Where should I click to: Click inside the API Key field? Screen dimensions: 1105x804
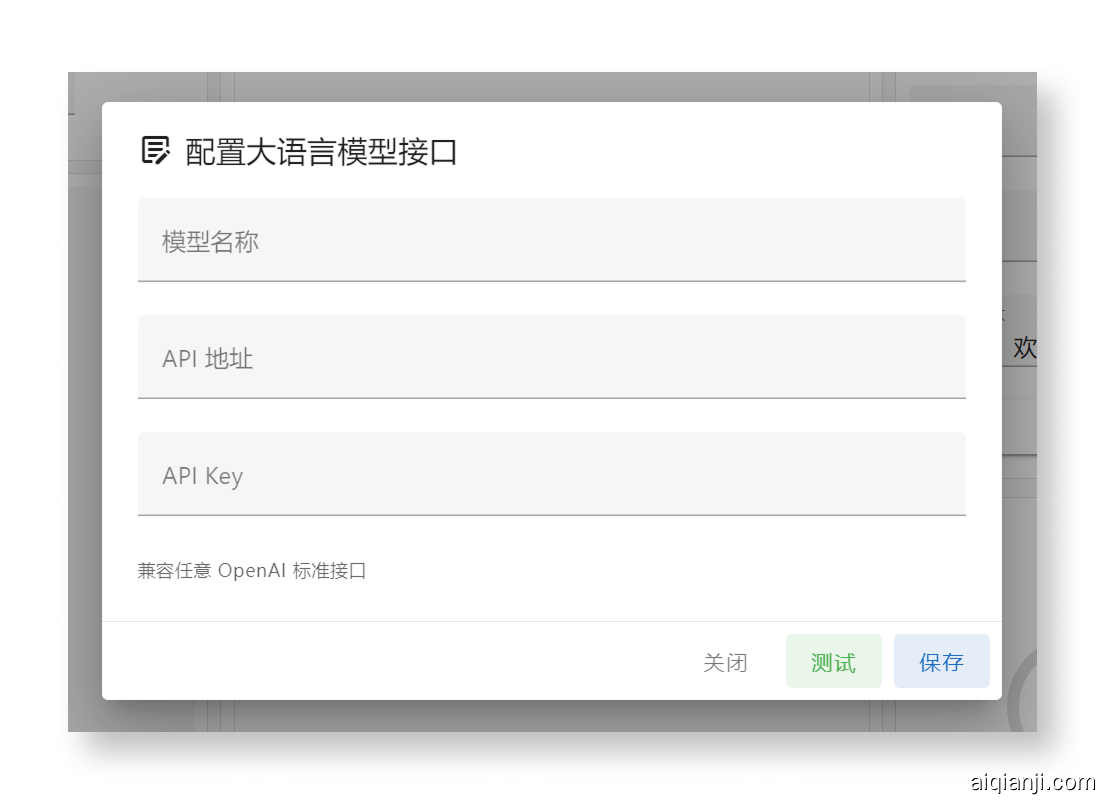(551, 474)
